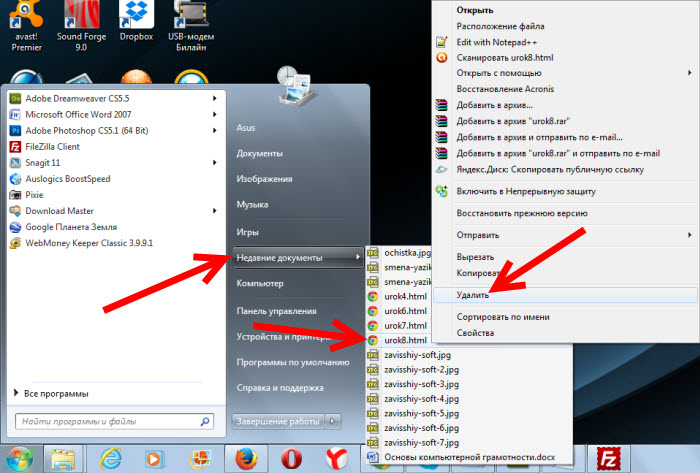
Task: Click the Dropbox desktop icon
Action: coord(135,20)
